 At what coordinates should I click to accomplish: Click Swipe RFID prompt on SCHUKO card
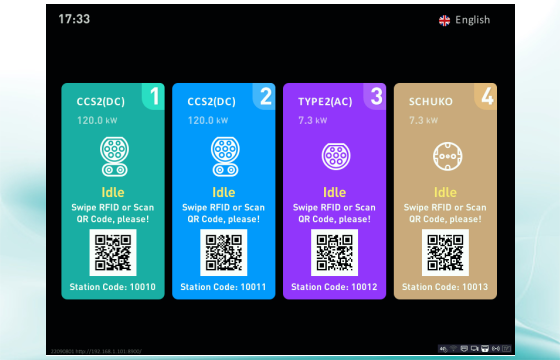[445, 213]
